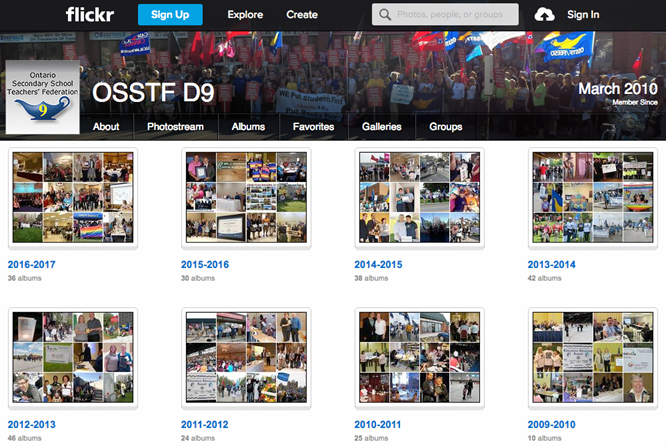Click the "10 albums" count text

[x=545, y=438]
